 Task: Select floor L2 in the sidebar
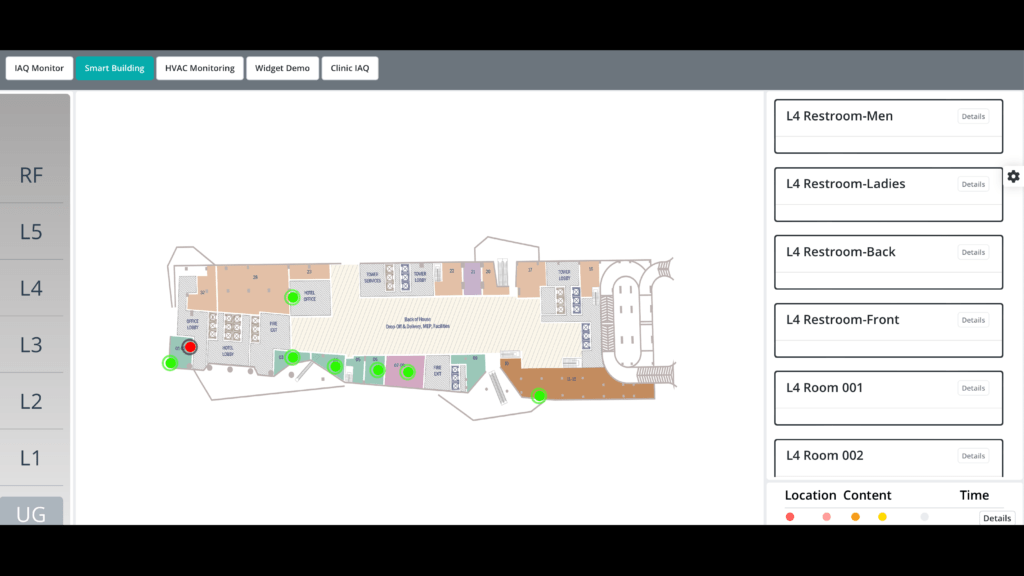31,401
